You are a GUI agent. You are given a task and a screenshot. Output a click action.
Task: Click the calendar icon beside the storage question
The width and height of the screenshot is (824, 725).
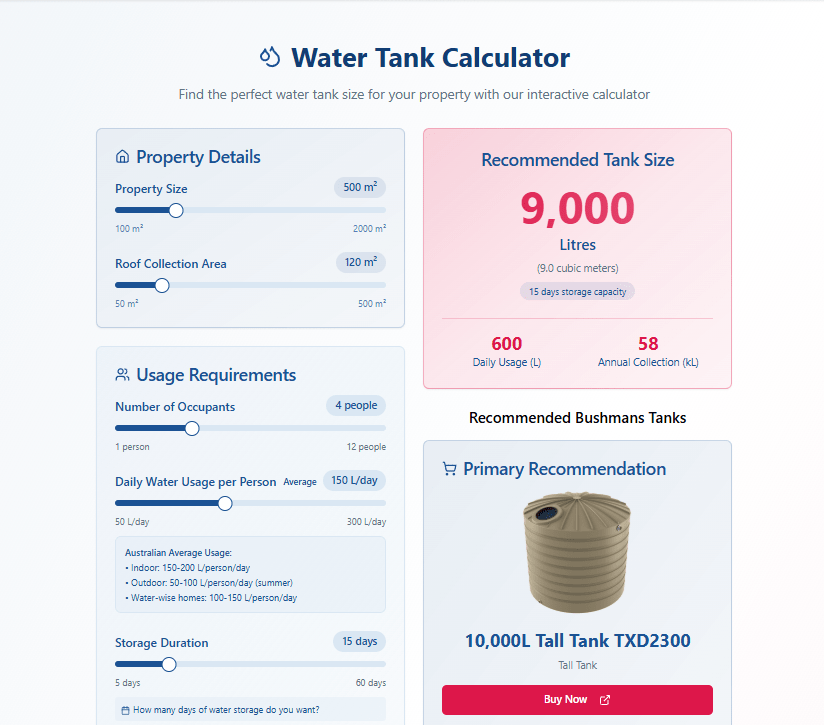coord(123,708)
